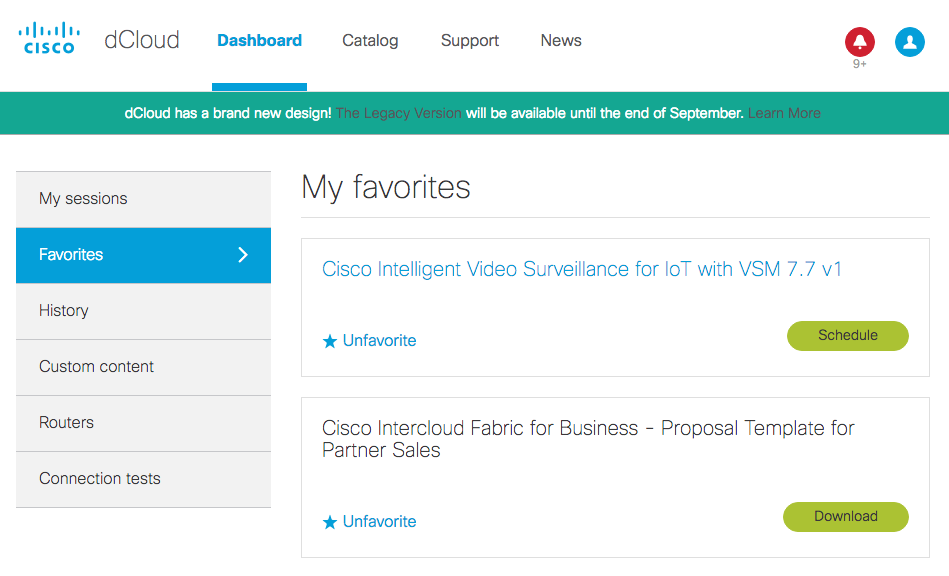Open the red notifications bell

[859, 42]
